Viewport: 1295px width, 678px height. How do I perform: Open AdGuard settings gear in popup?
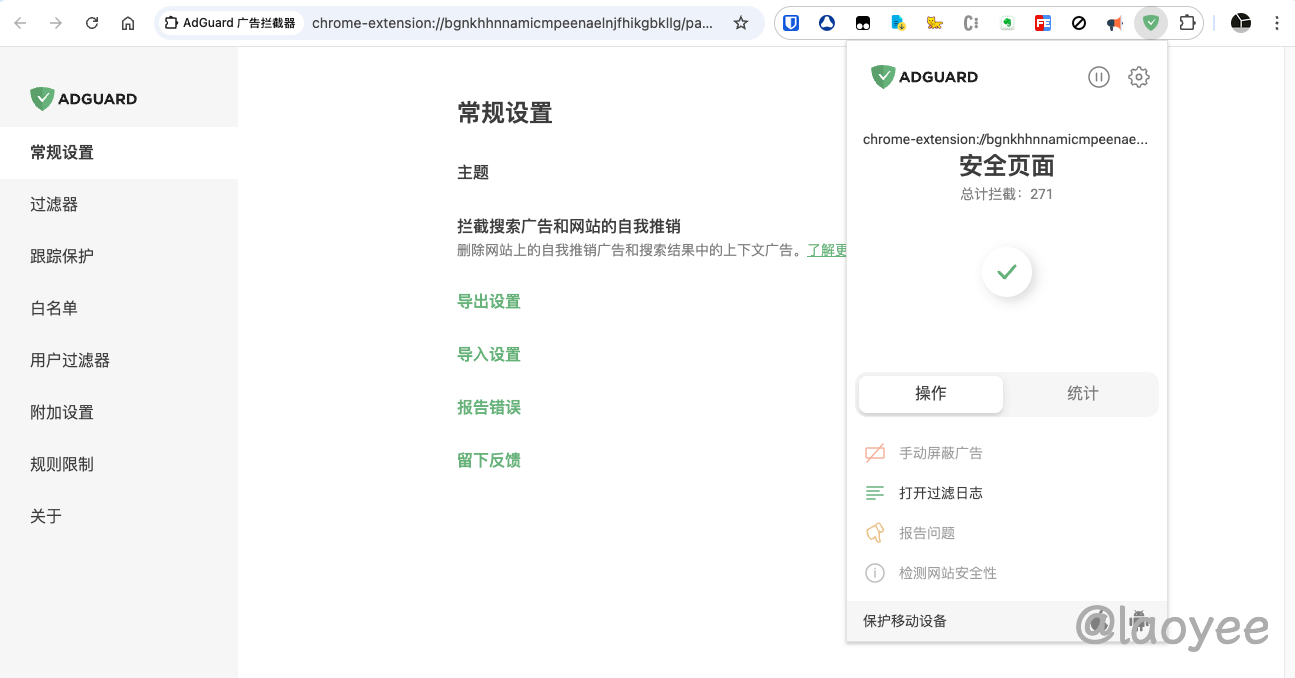1138,77
